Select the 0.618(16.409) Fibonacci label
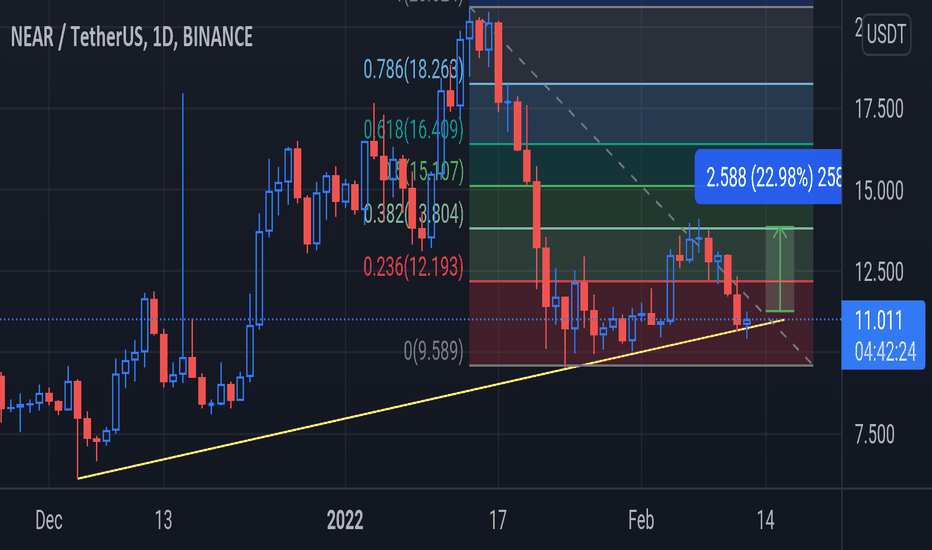Viewport: 932px width, 550px height. pyautogui.click(x=413, y=128)
